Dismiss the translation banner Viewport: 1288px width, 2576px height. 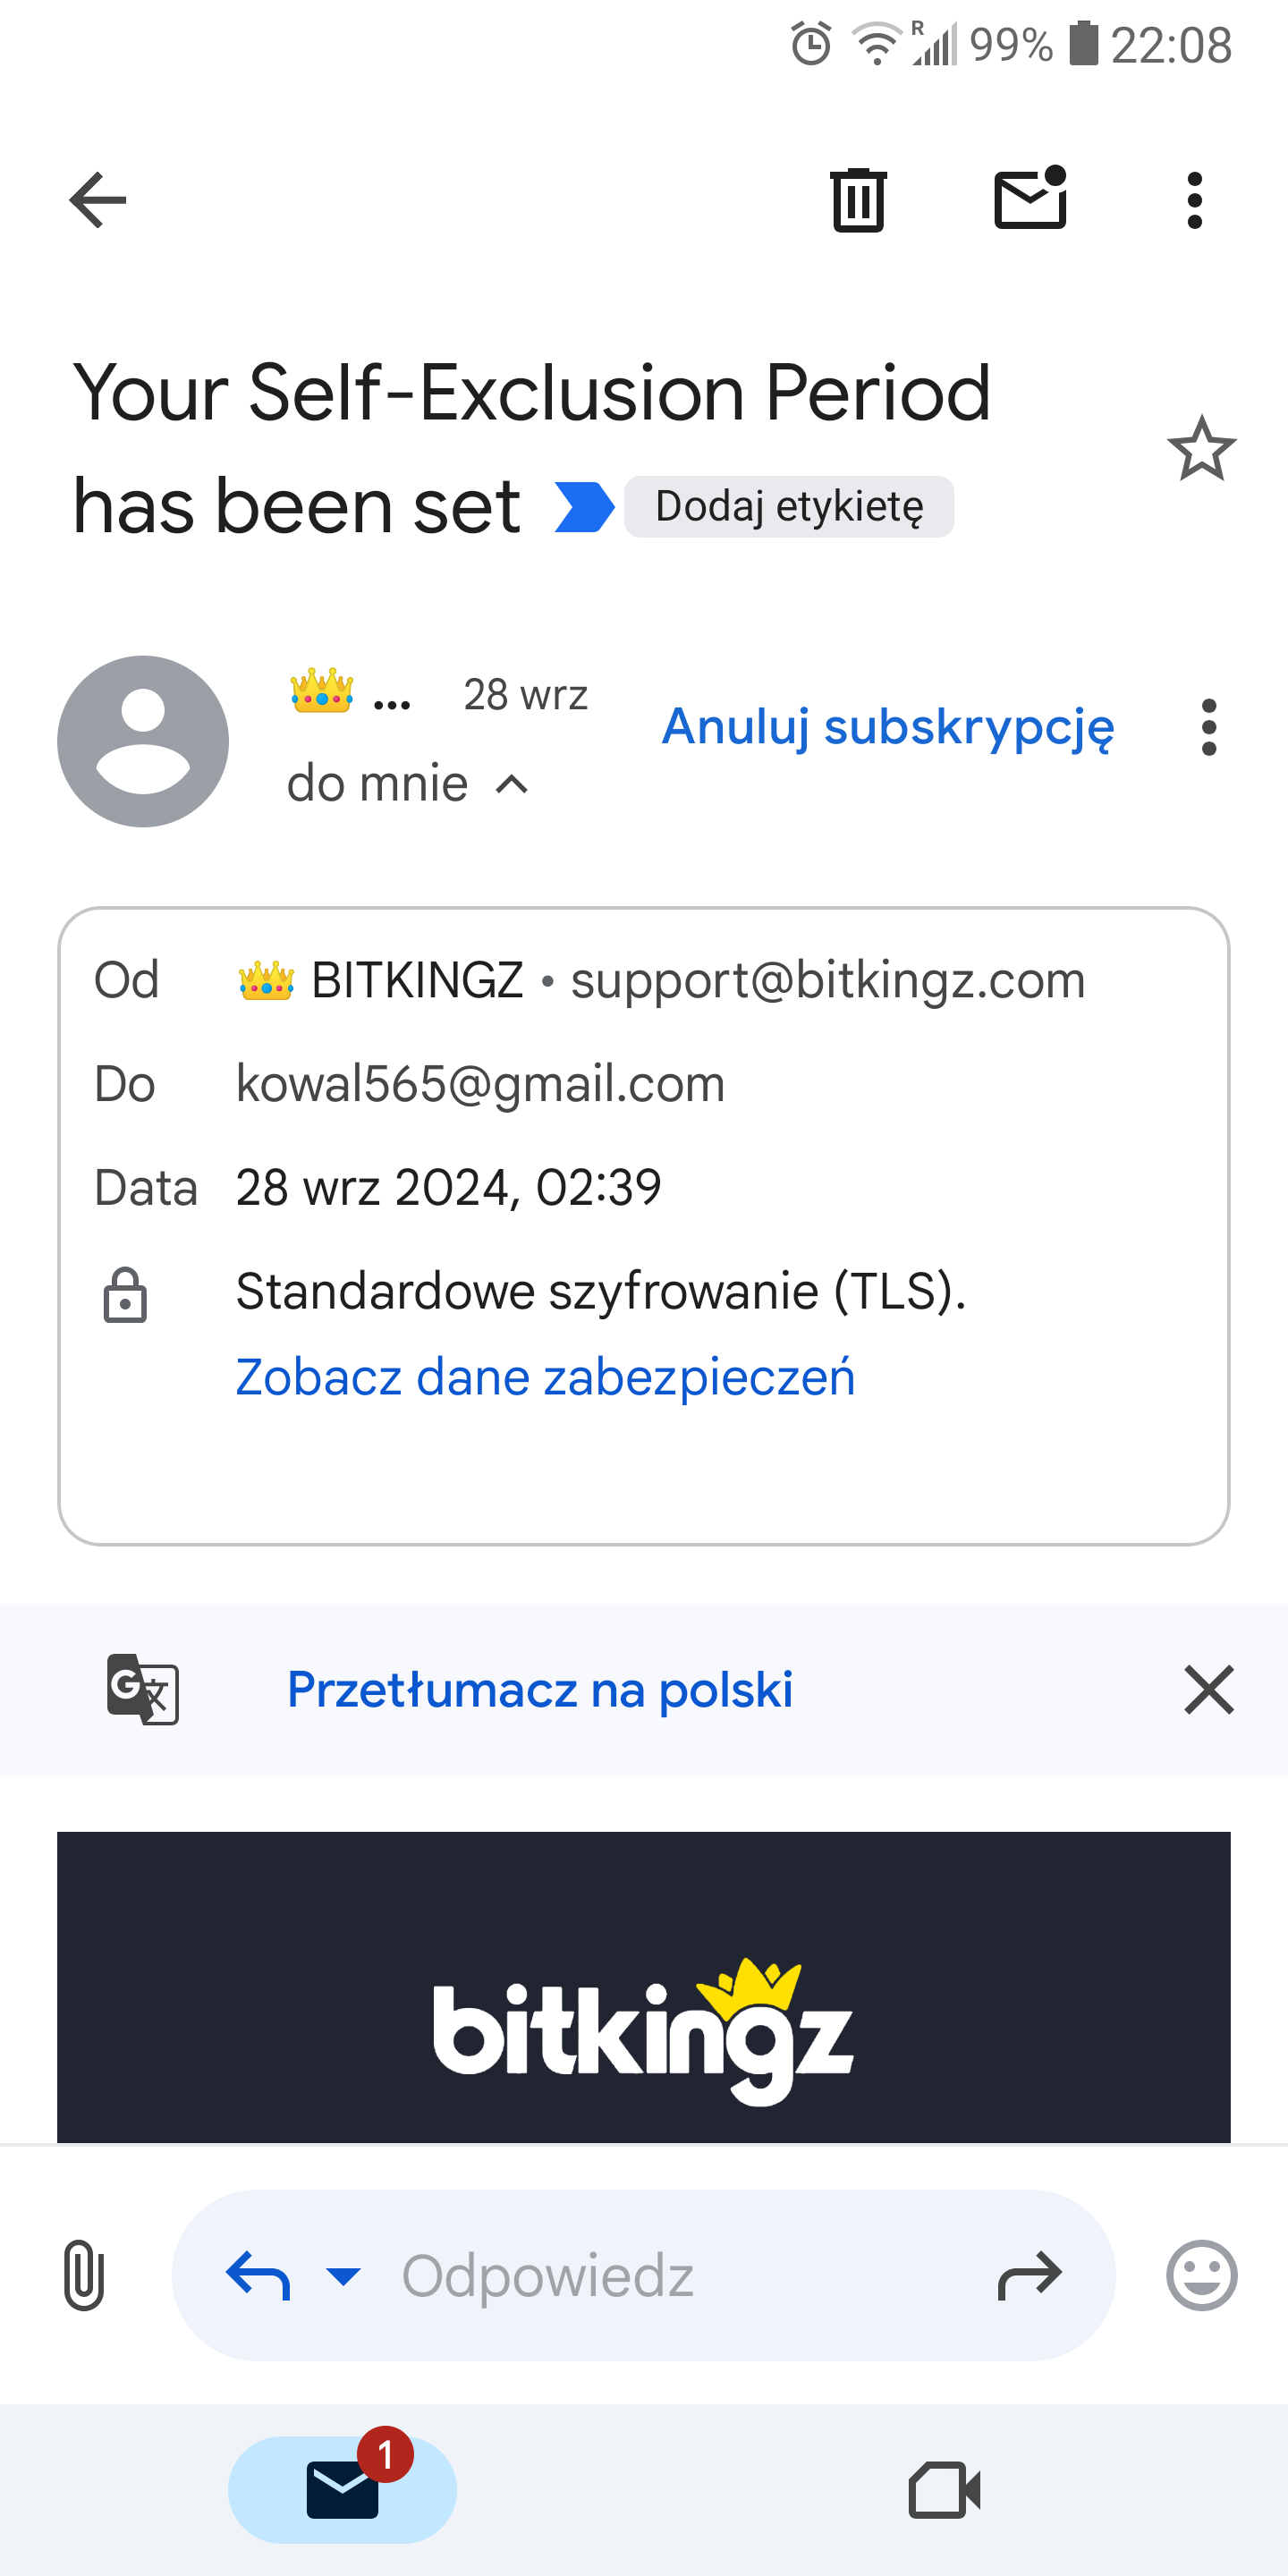[1209, 1689]
